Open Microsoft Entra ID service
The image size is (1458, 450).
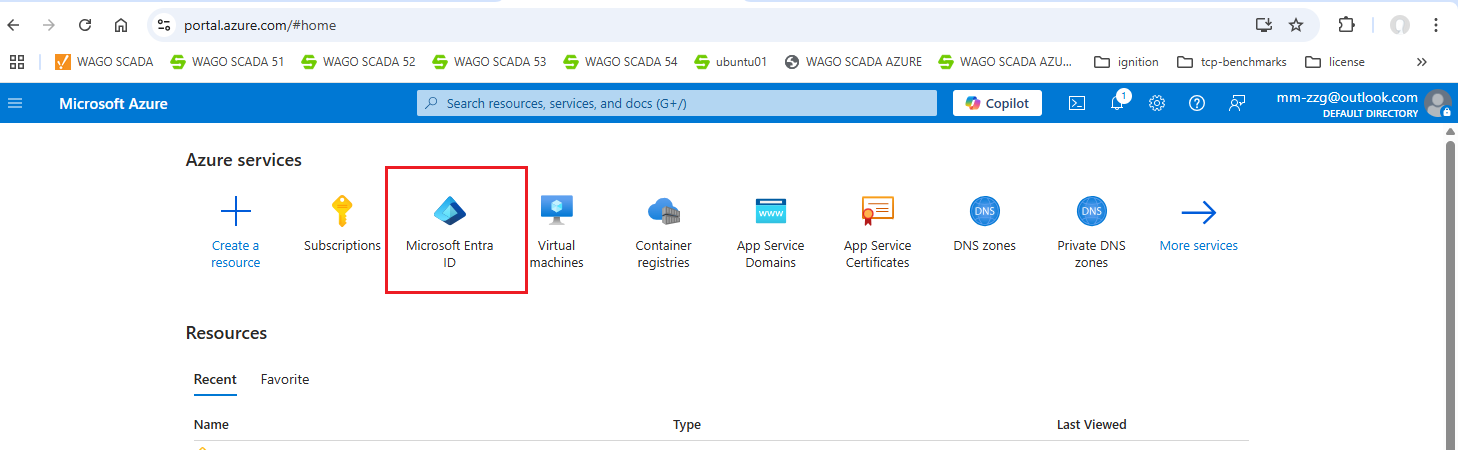tap(450, 211)
